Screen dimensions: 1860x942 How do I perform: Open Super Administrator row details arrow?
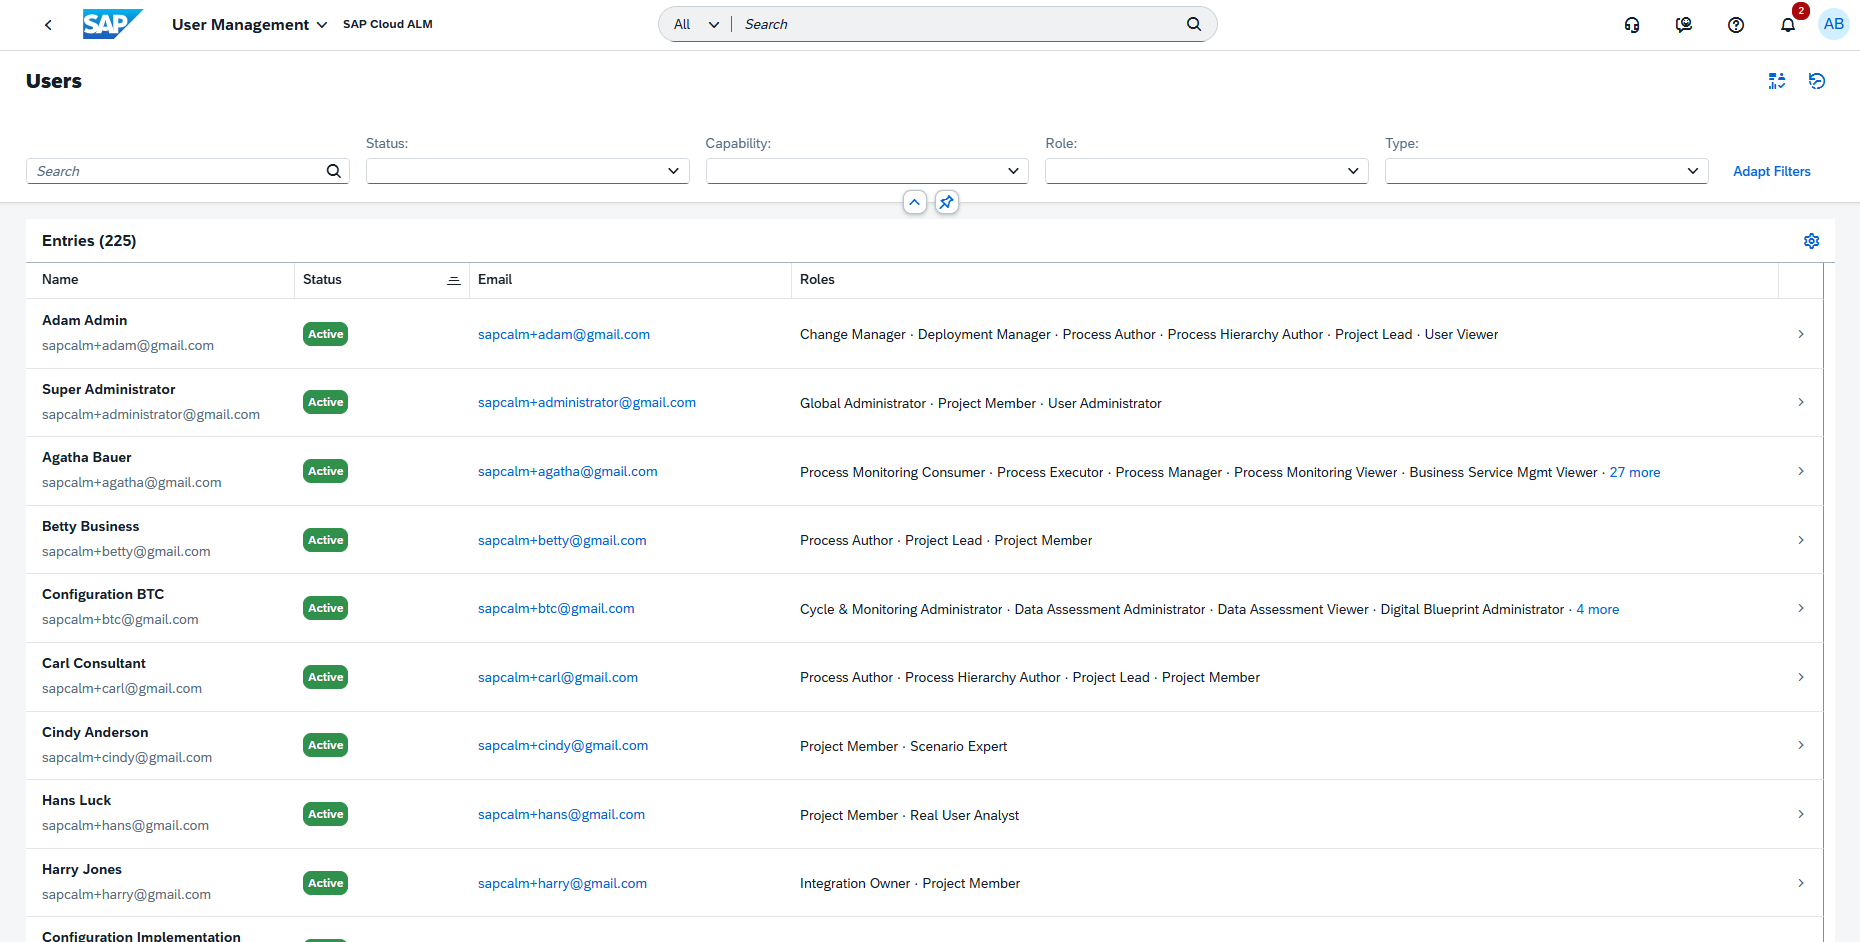click(x=1801, y=402)
